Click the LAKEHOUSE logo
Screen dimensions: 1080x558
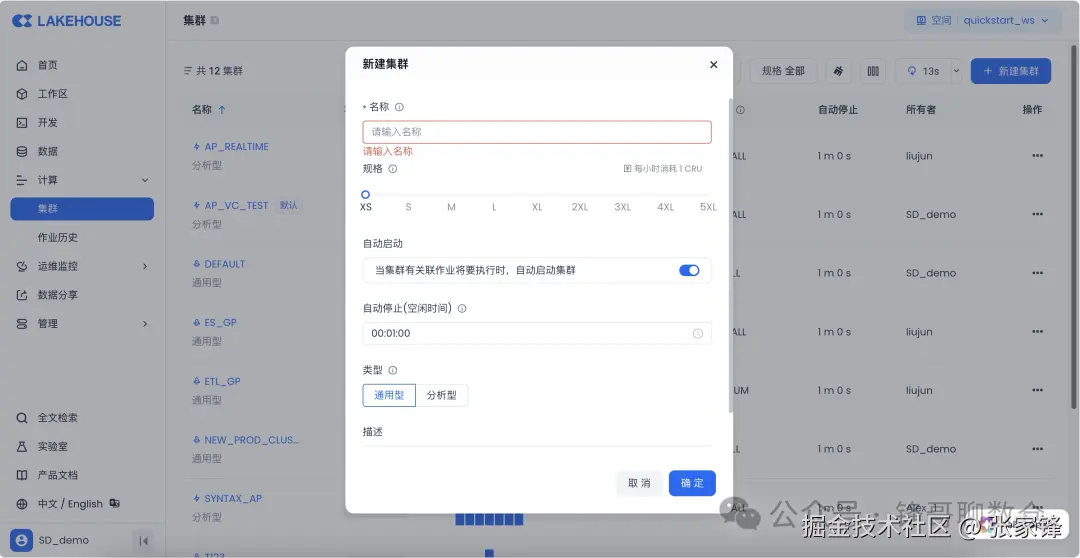67,21
